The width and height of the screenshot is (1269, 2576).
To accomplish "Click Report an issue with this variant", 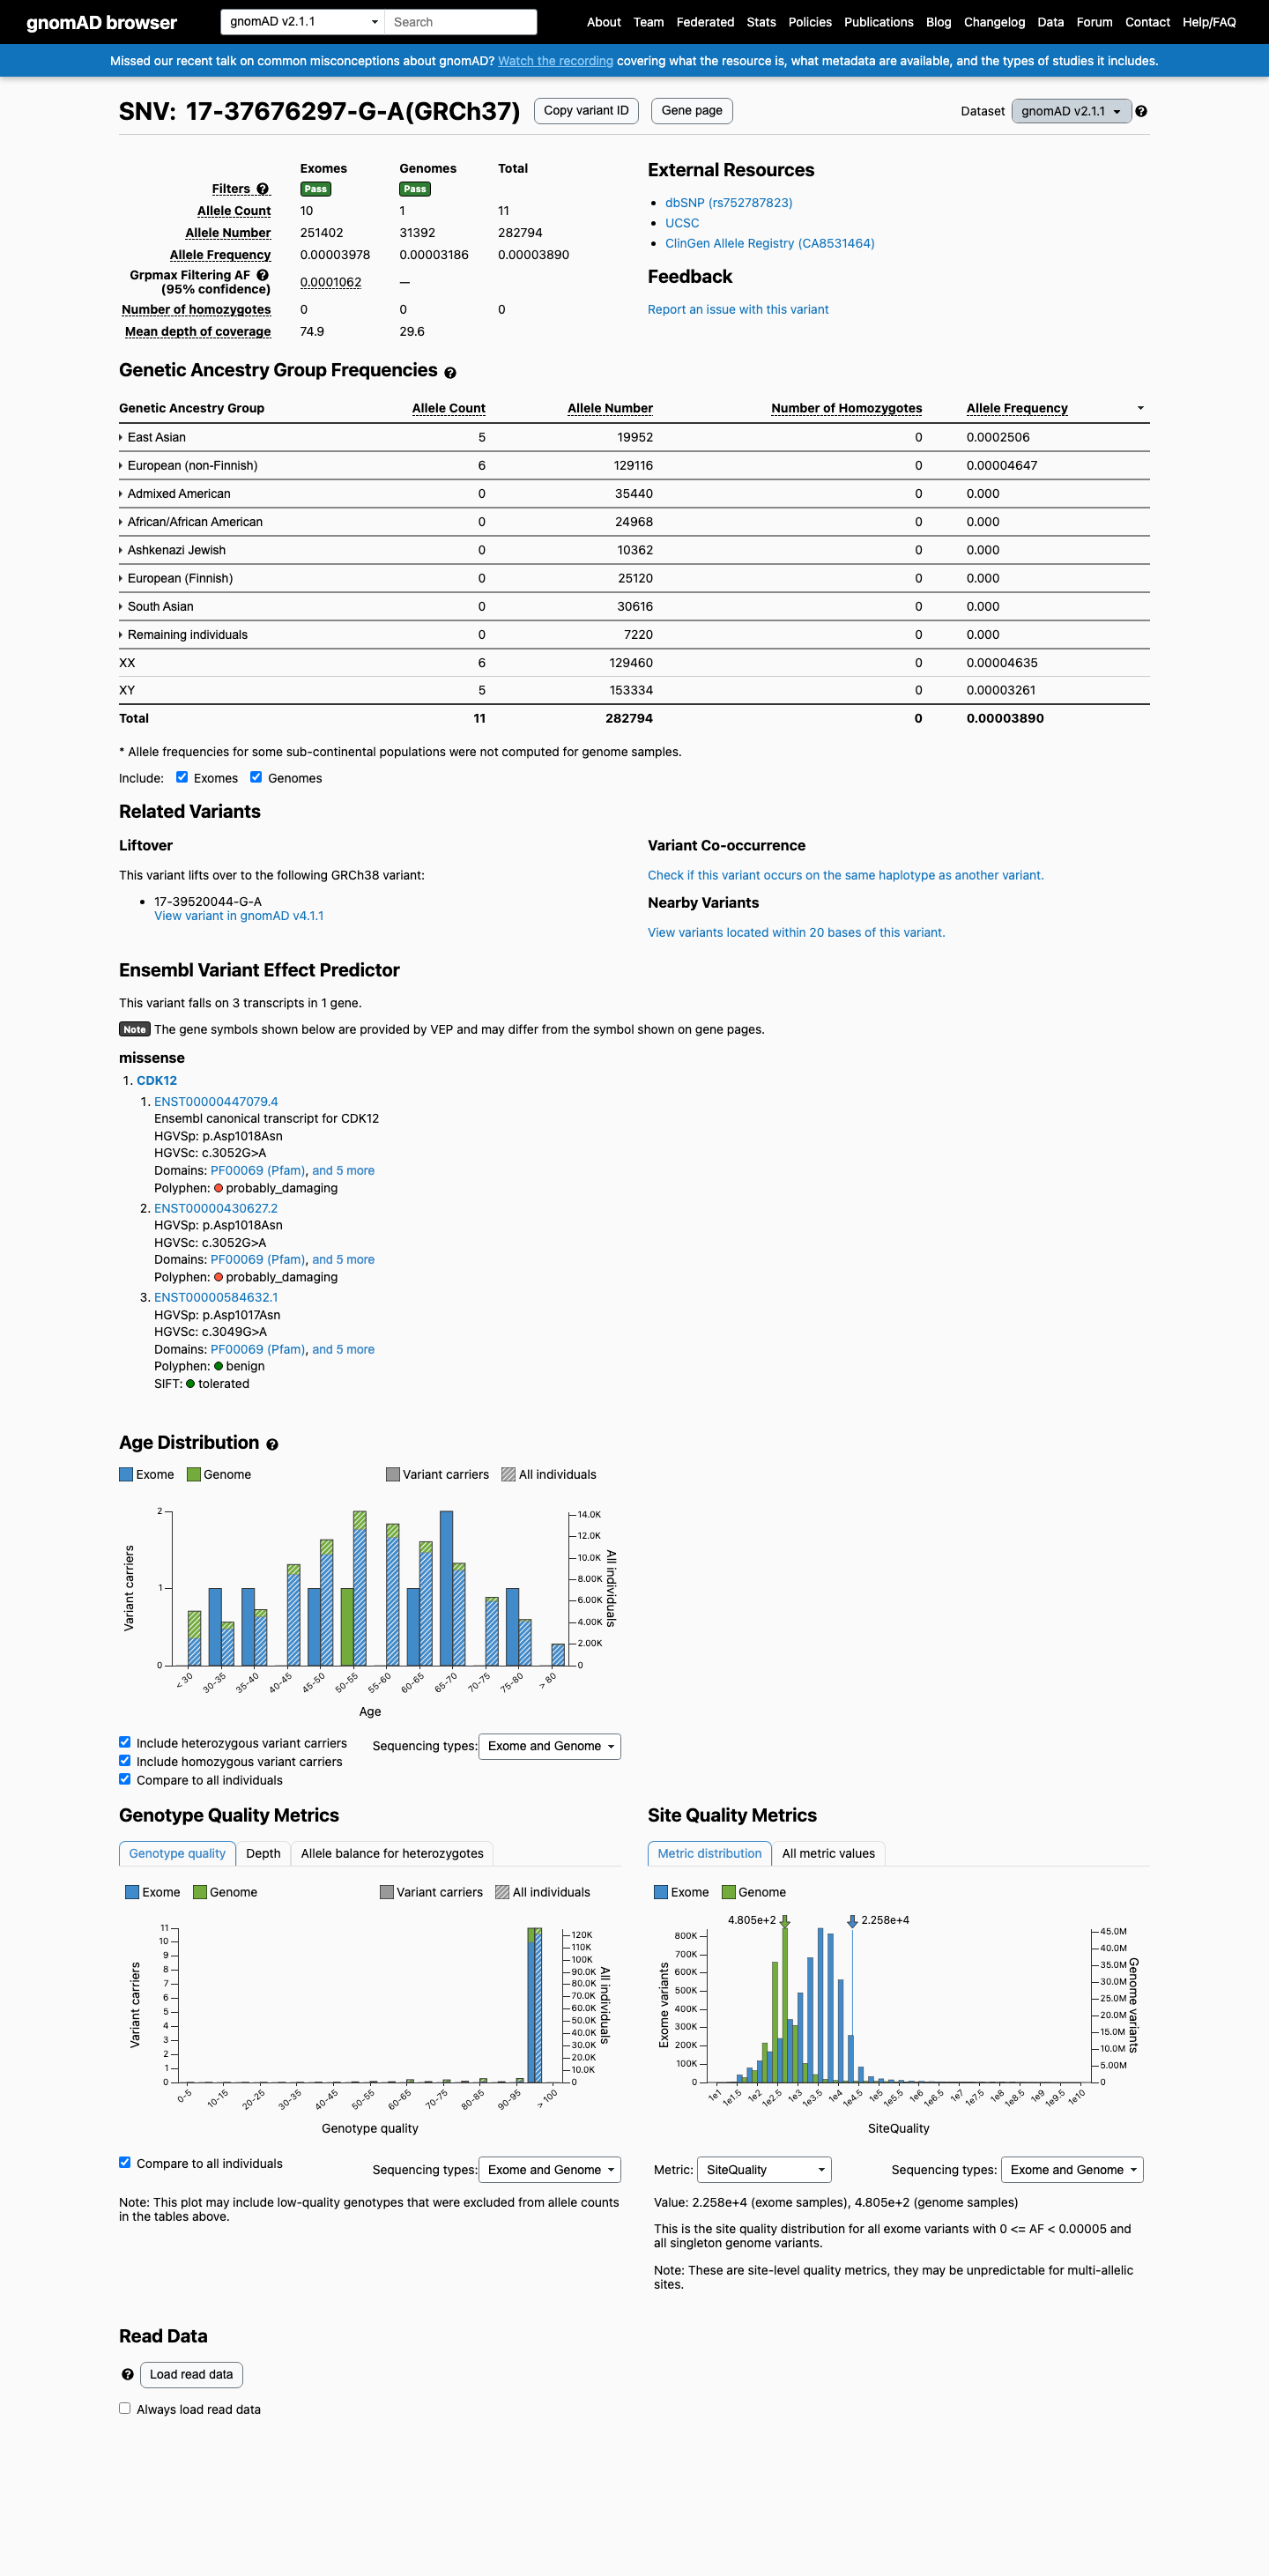I will pyautogui.click(x=738, y=309).
